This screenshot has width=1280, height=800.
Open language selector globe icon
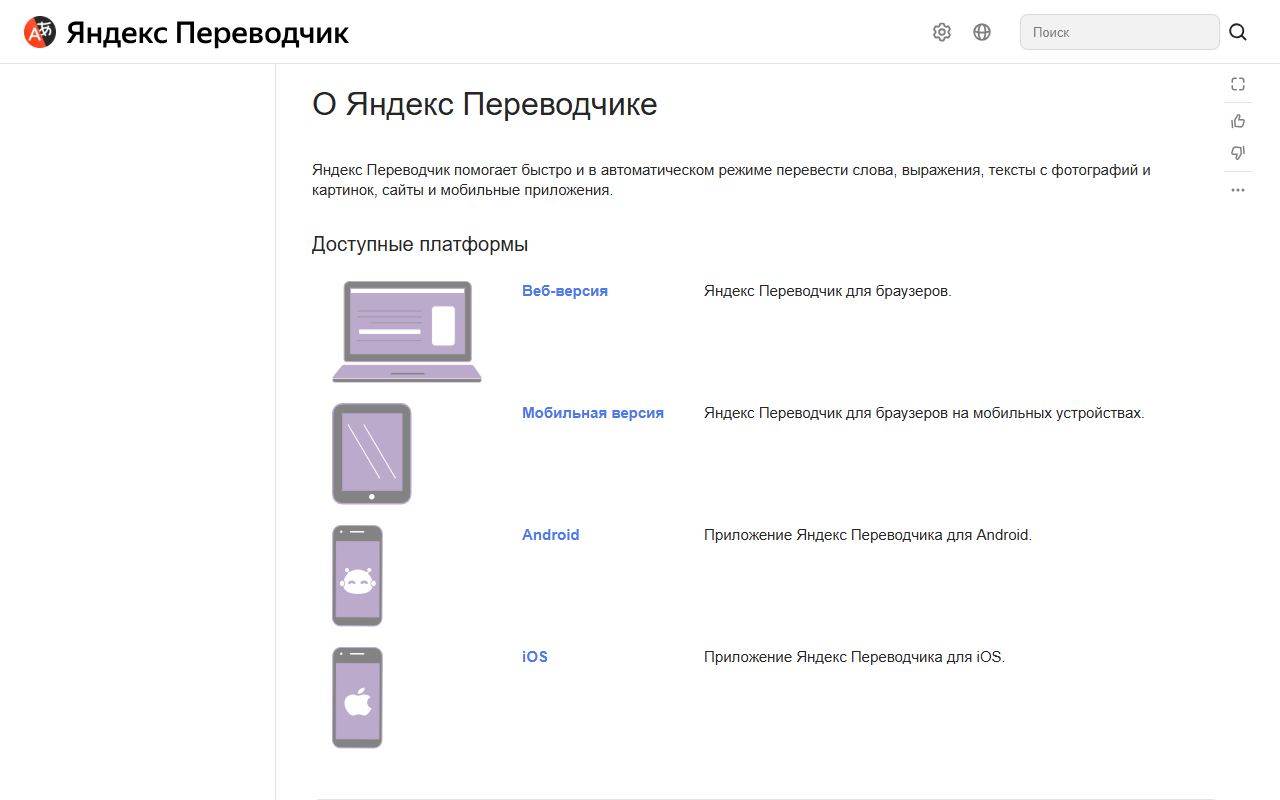[x=982, y=32]
